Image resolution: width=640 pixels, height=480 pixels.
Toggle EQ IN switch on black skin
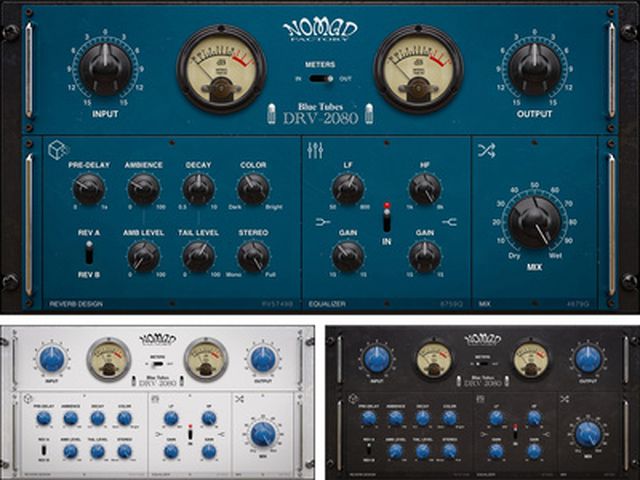pyautogui.click(x=515, y=433)
